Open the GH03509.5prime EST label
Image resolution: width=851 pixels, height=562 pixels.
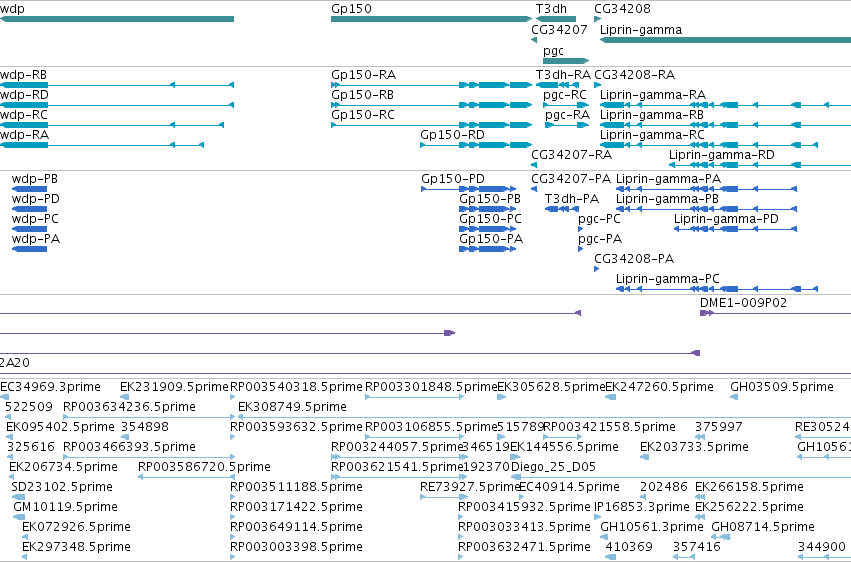pos(782,387)
